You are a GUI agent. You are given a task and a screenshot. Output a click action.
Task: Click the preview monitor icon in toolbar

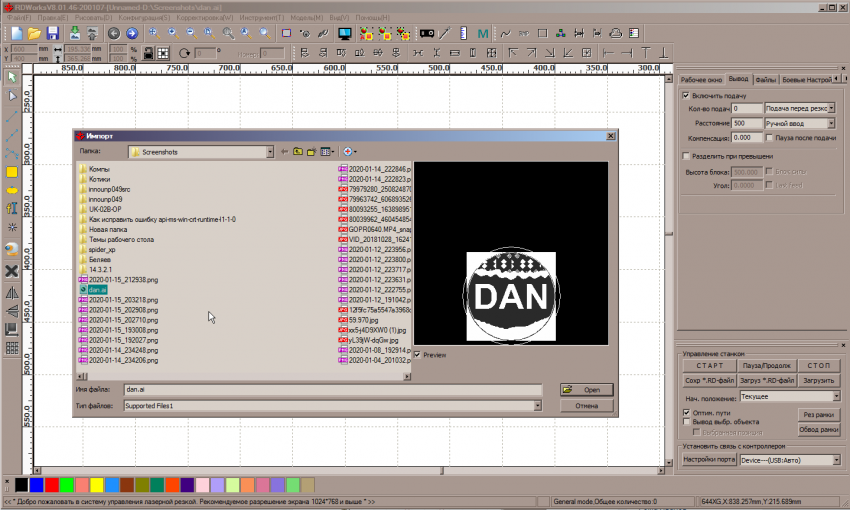point(344,33)
